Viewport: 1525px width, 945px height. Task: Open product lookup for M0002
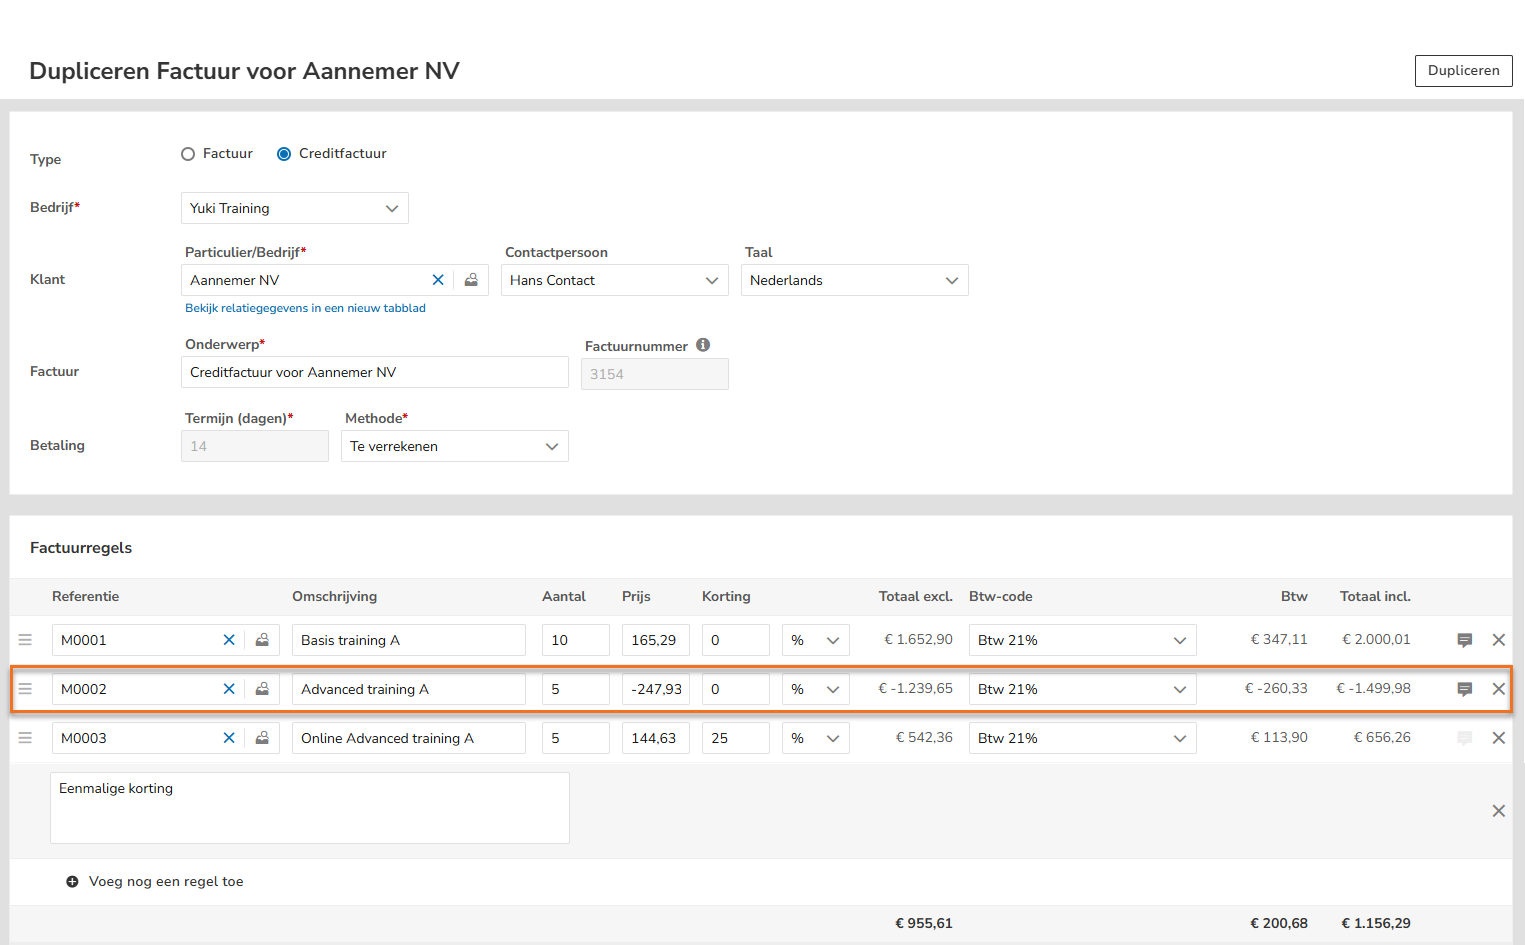[x=262, y=689]
